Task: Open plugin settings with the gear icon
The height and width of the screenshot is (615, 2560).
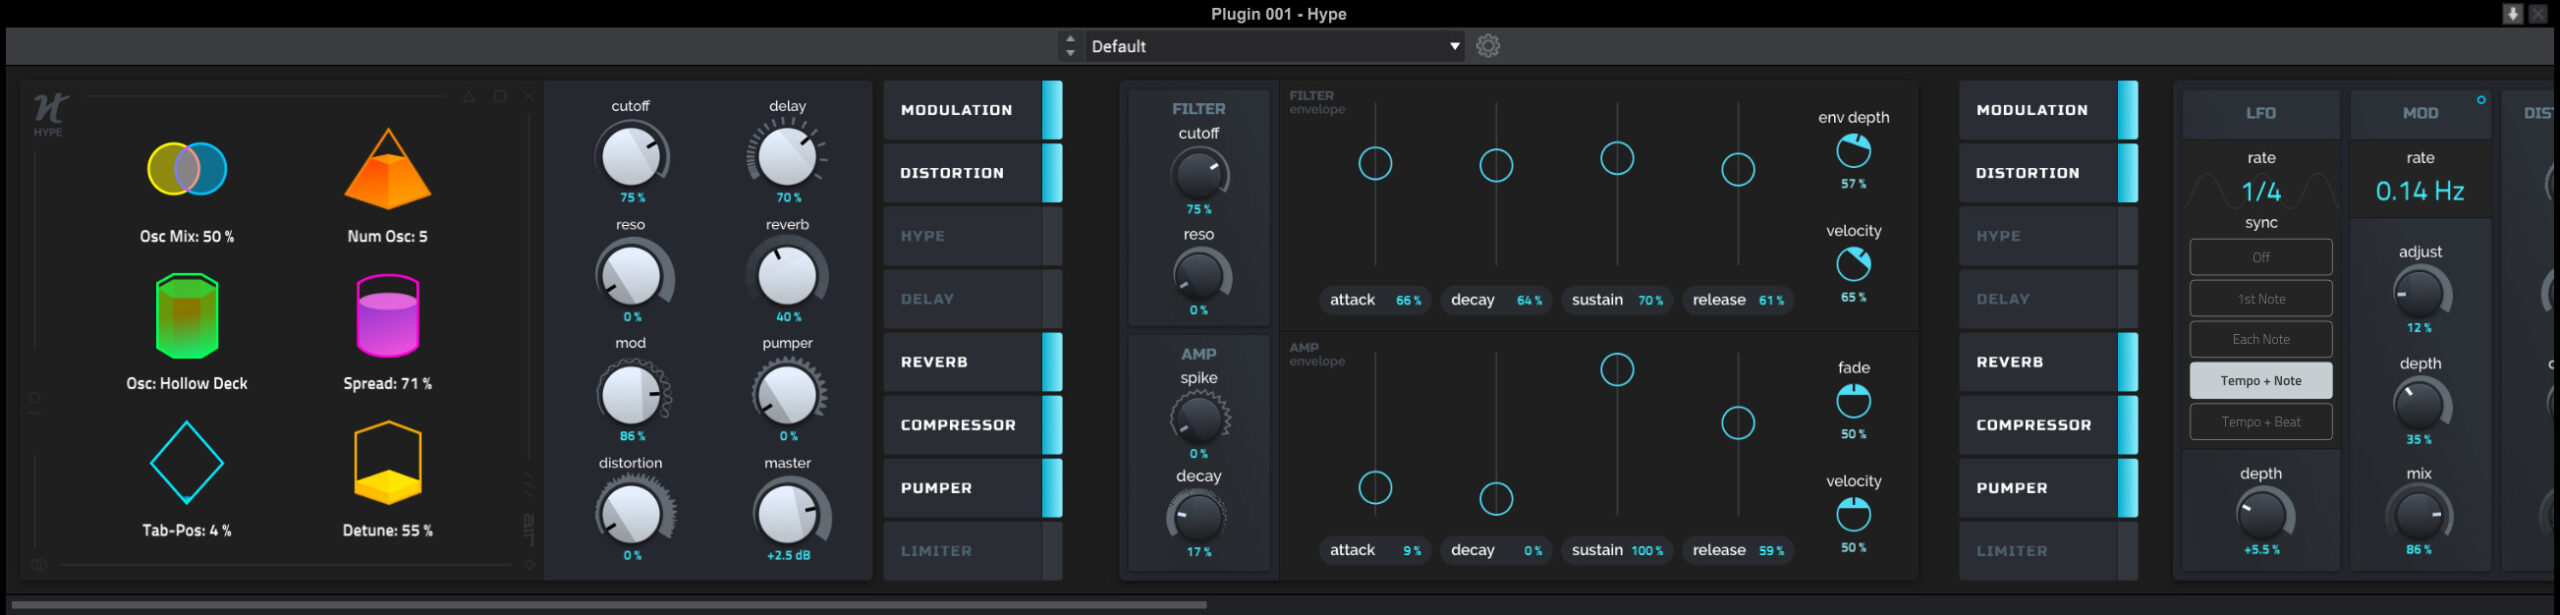Action: click(1488, 46)
